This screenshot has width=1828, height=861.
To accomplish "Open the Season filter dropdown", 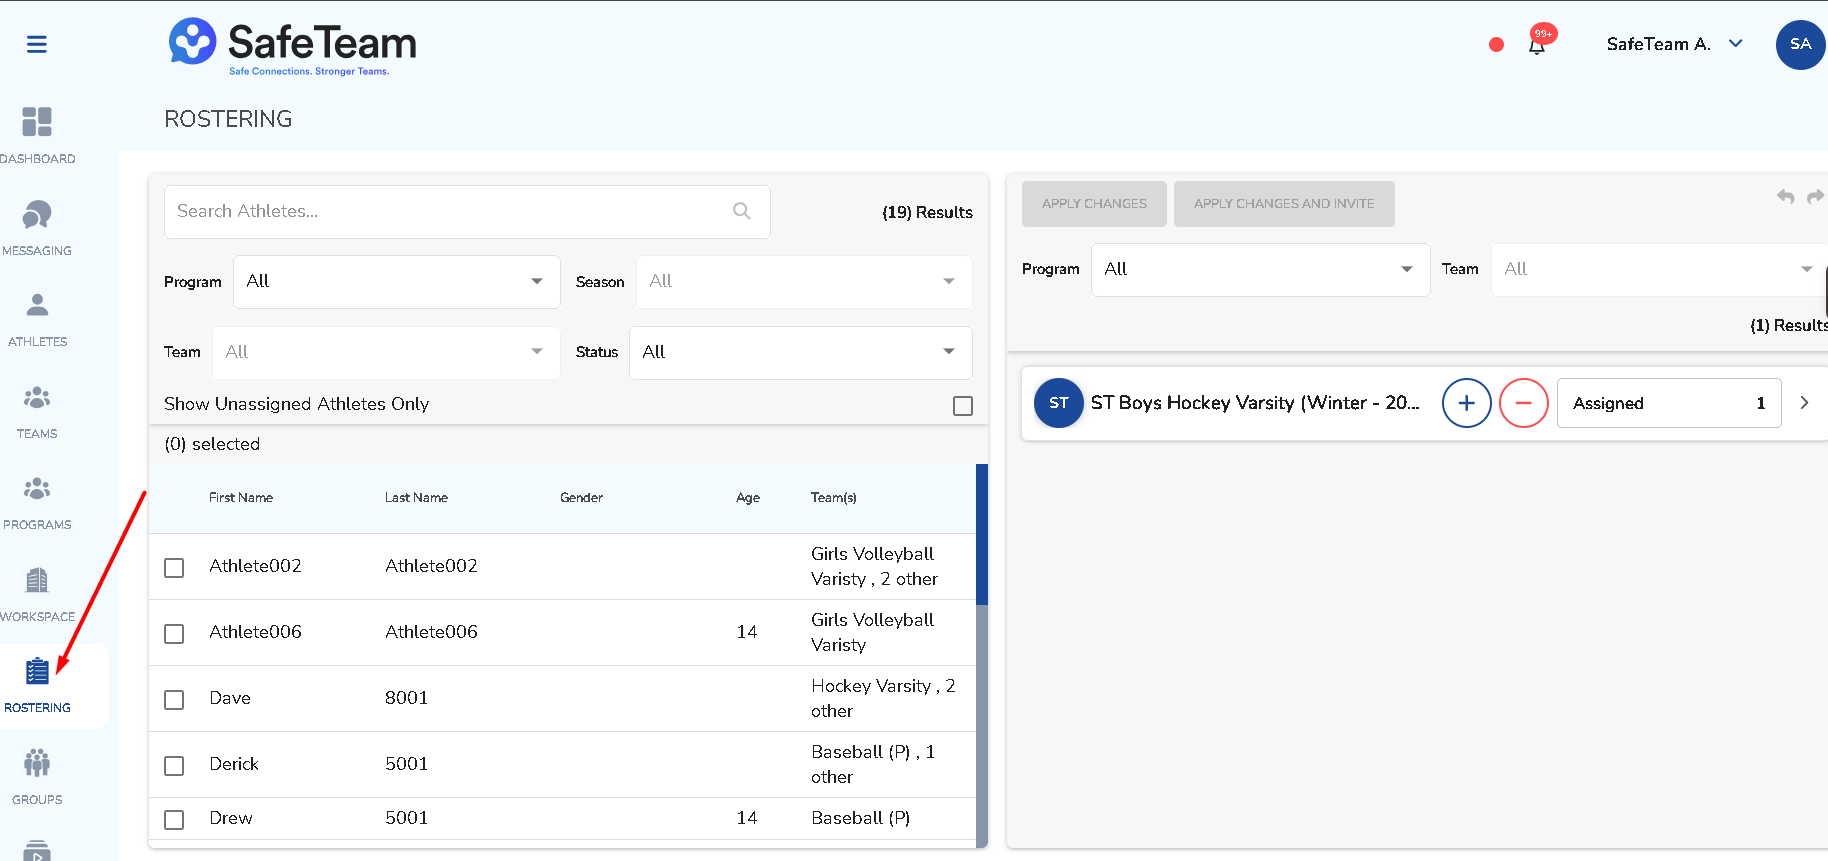I will point(804,282).
